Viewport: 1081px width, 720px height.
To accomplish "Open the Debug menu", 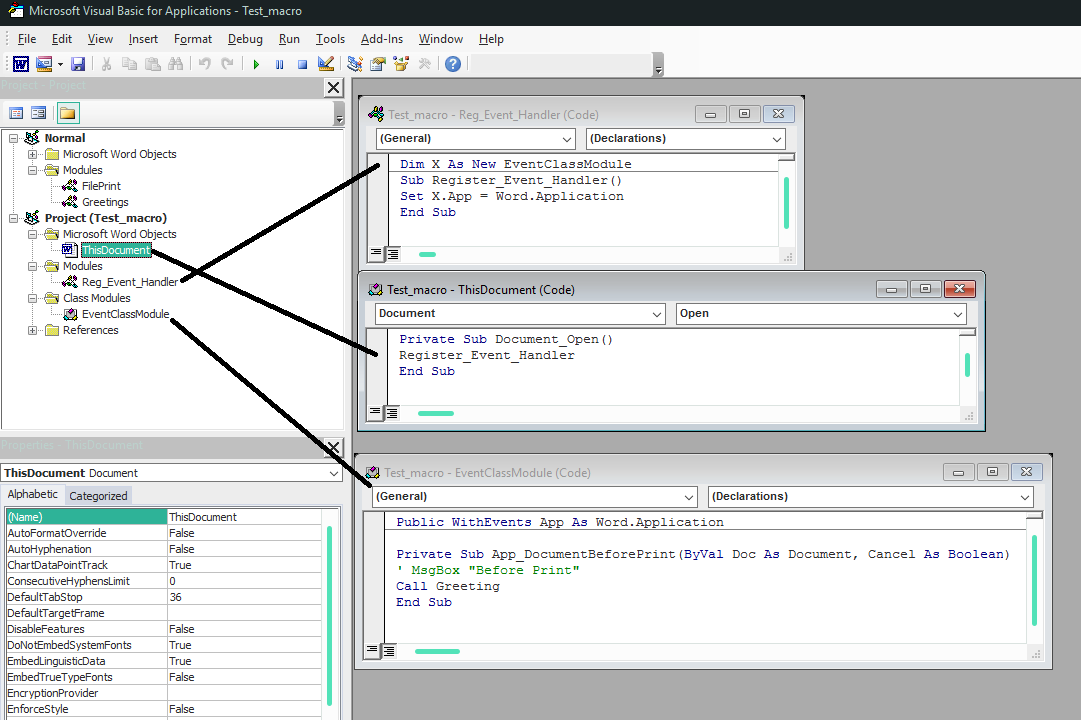I will pos(245,39).
